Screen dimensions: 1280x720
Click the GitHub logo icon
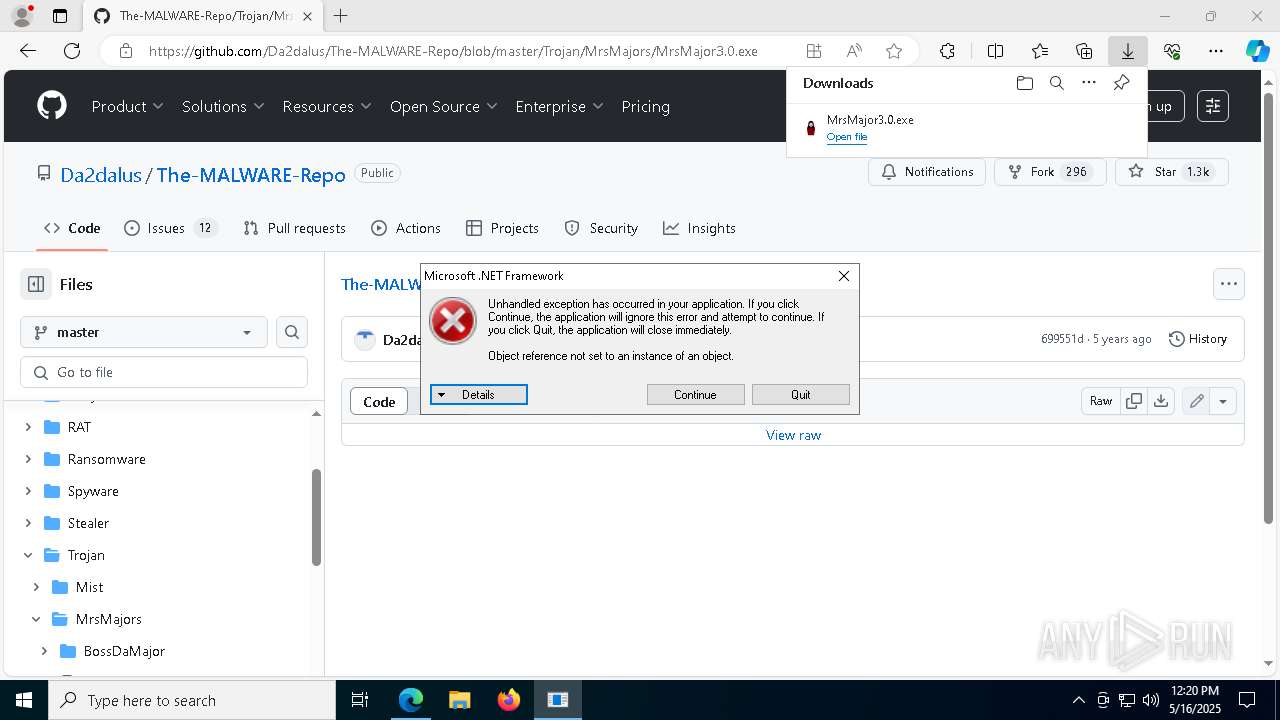52,106
